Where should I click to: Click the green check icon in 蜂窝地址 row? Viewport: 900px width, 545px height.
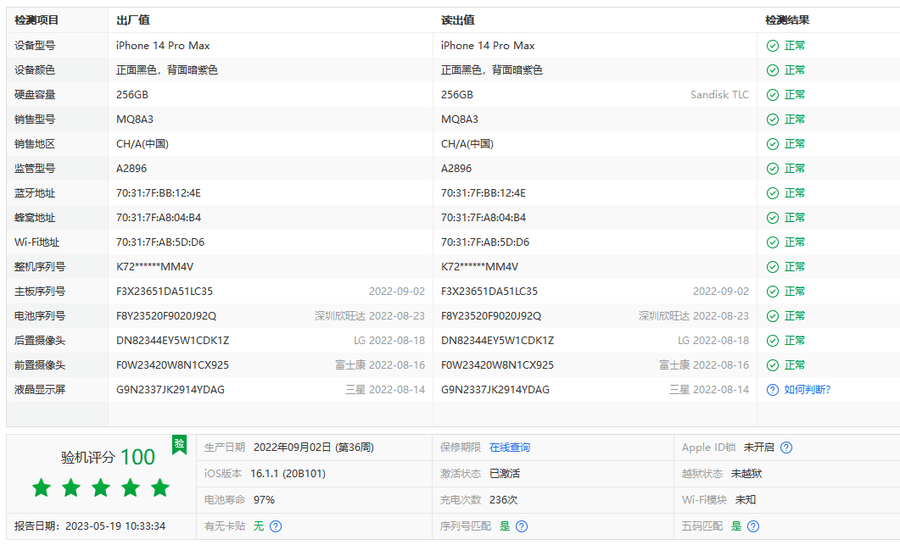[773, 218]
